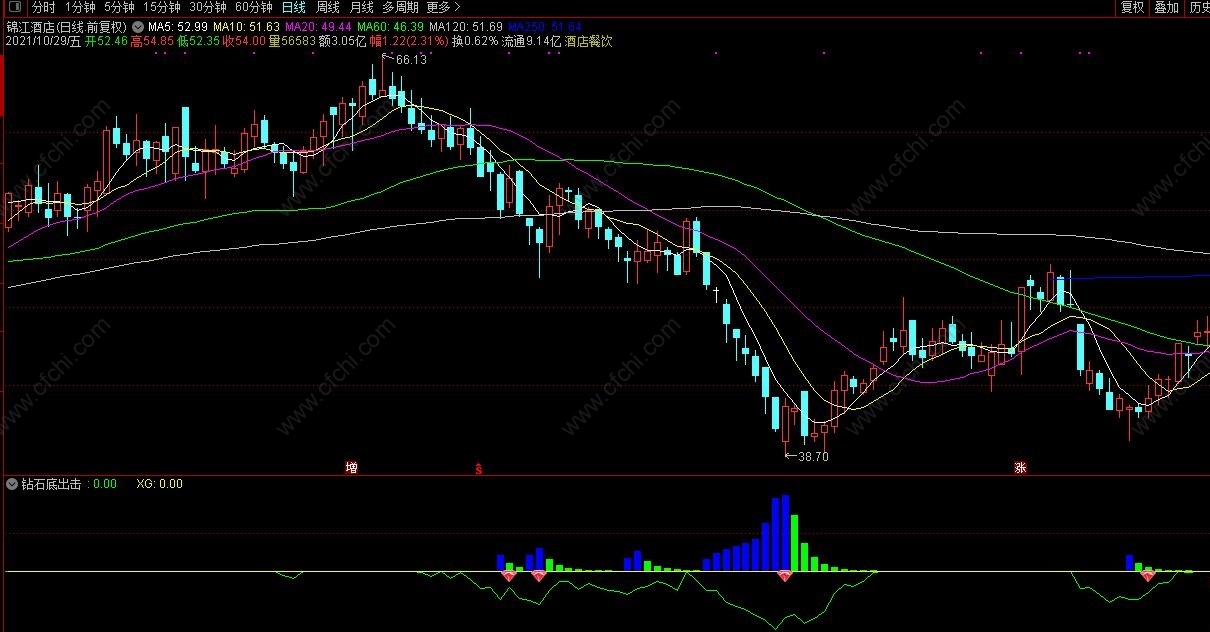Click the float shares 流通9.14亿
Screen dimensions: 1210x632
[x=531, y=42]
